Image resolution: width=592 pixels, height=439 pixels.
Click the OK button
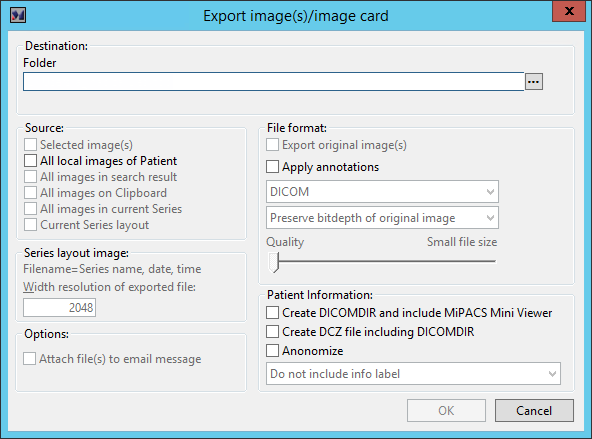coord(446,410)
